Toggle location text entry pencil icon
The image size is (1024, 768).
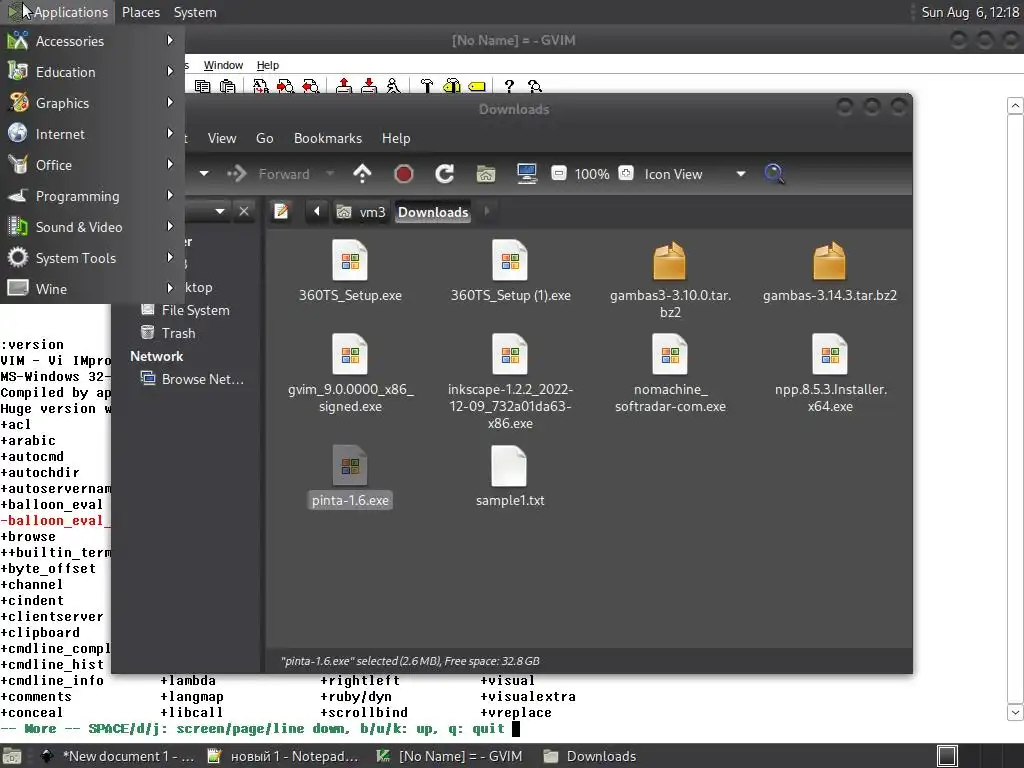click(x=281, y=212)
